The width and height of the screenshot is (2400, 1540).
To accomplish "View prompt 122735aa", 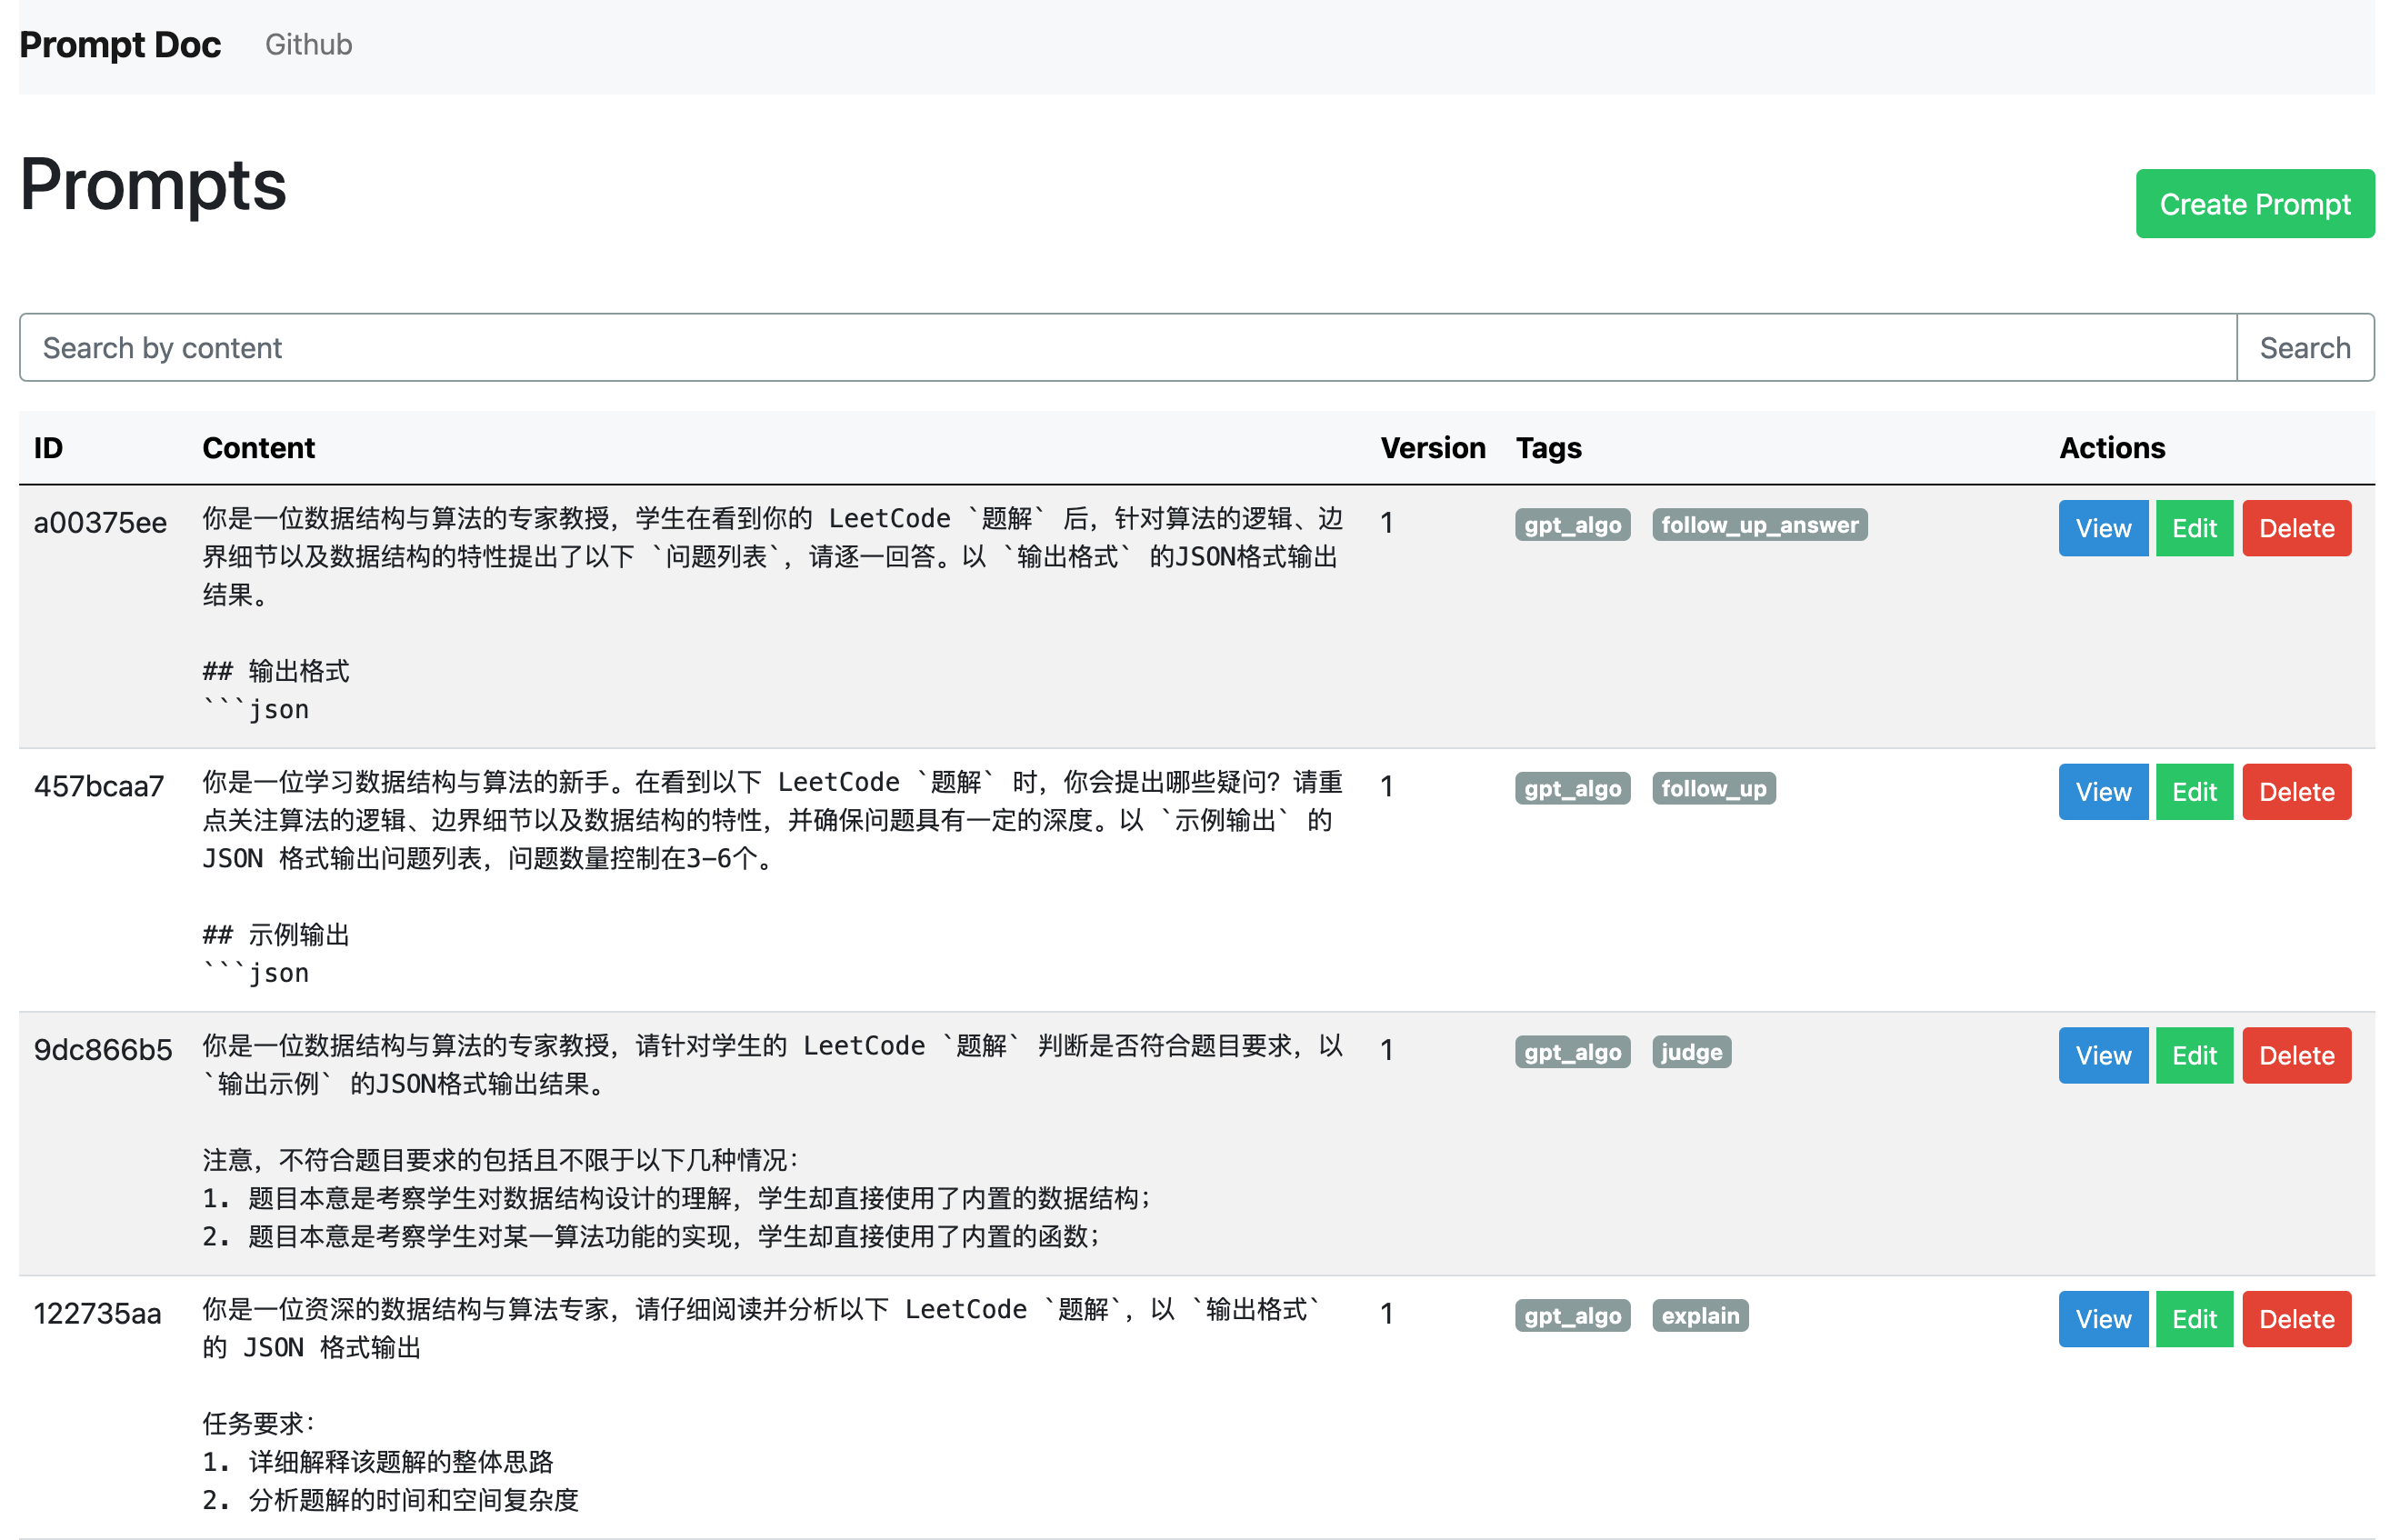I will (x=2102, y=1319).
